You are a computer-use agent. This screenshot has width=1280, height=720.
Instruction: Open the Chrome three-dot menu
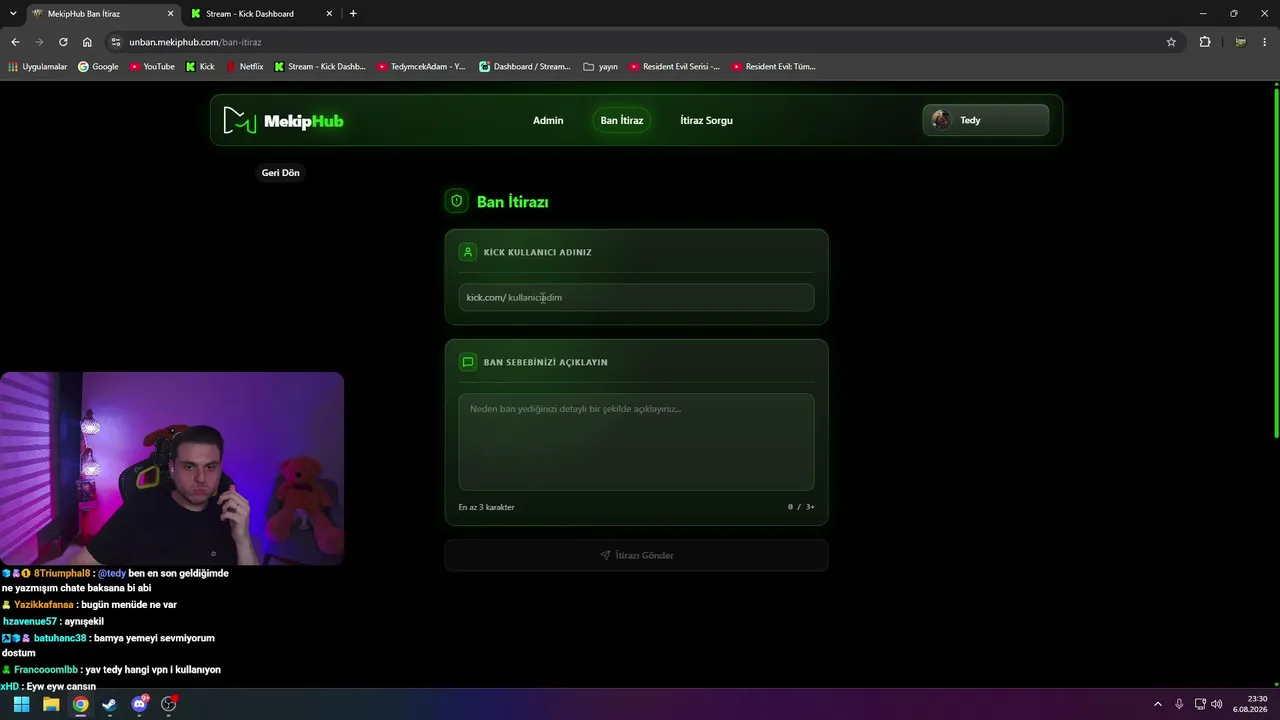[1265, 42]
